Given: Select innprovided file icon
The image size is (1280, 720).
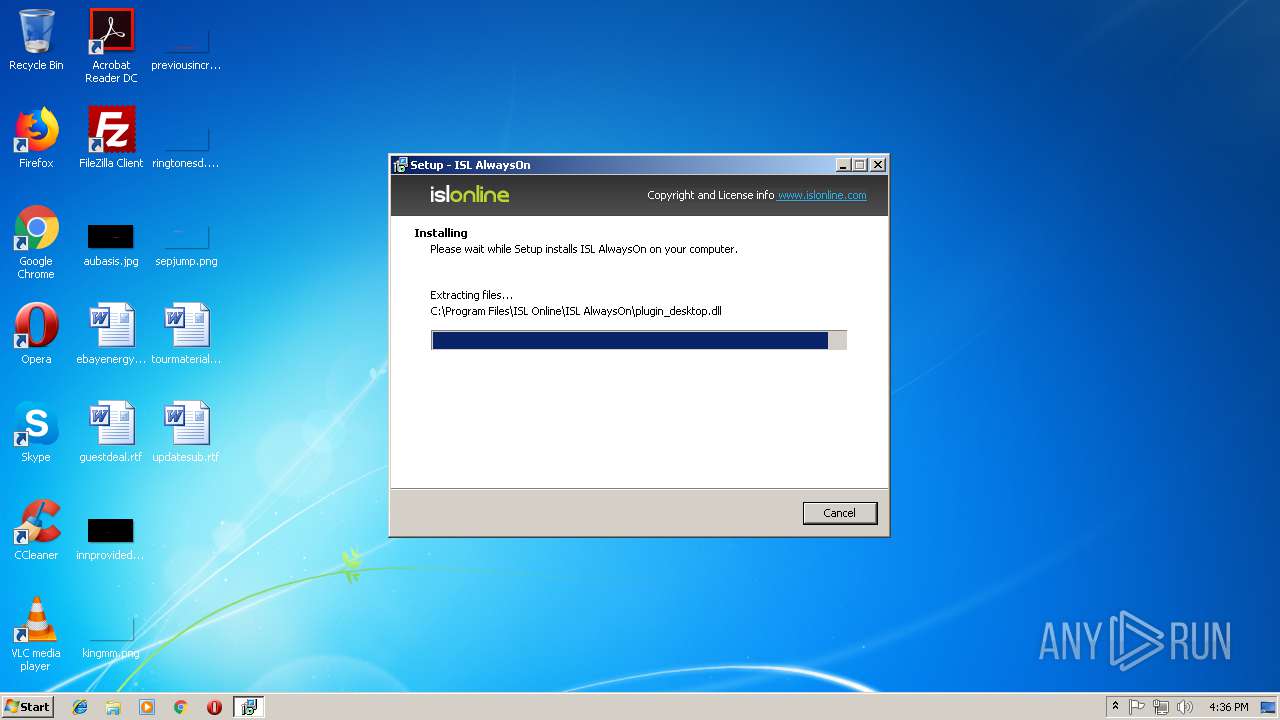Looking at the screenshot, I should (x=111, y=537).
